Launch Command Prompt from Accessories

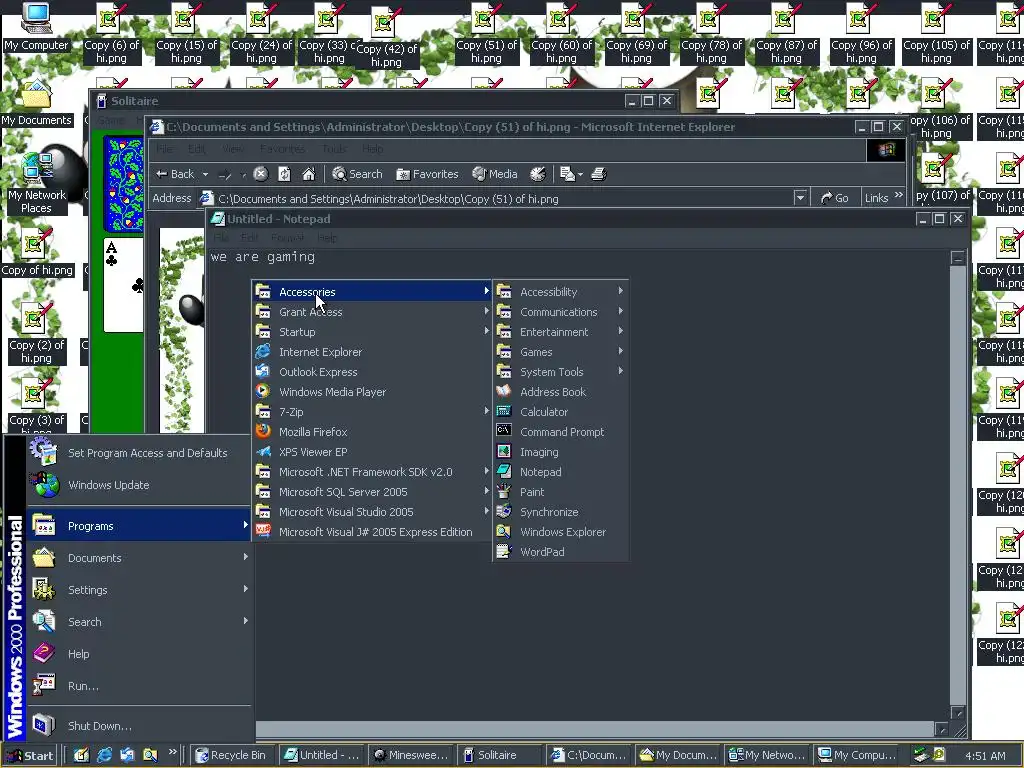[560, 432]
